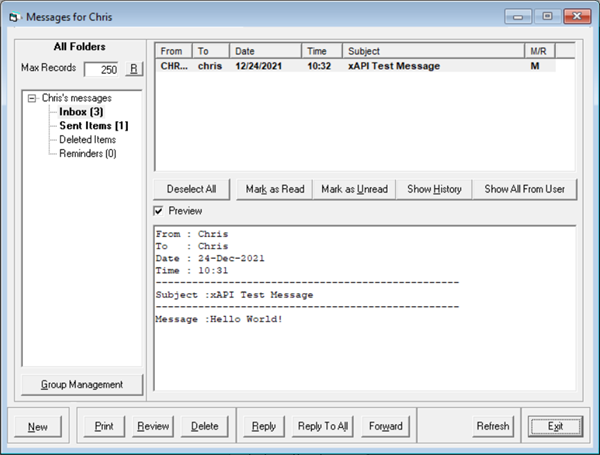Image resolution: width=600 pixels, height=455 pixels.
Task: Click inside the Max Records field
Action: (x=102, y=69)
